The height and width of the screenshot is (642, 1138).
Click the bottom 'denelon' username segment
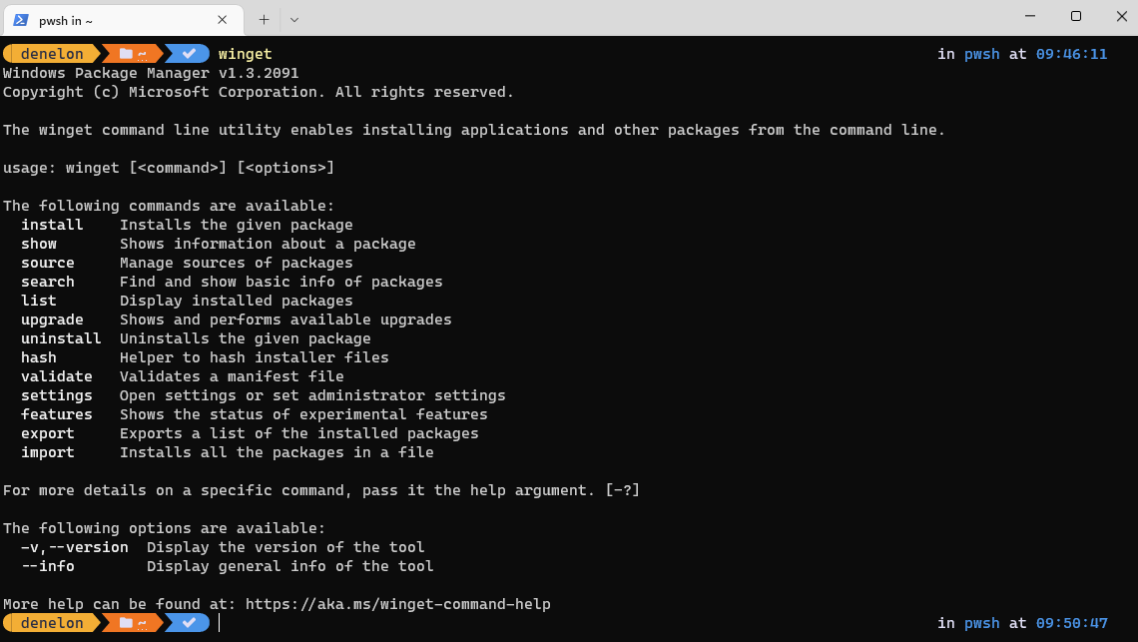pos(52,623)
